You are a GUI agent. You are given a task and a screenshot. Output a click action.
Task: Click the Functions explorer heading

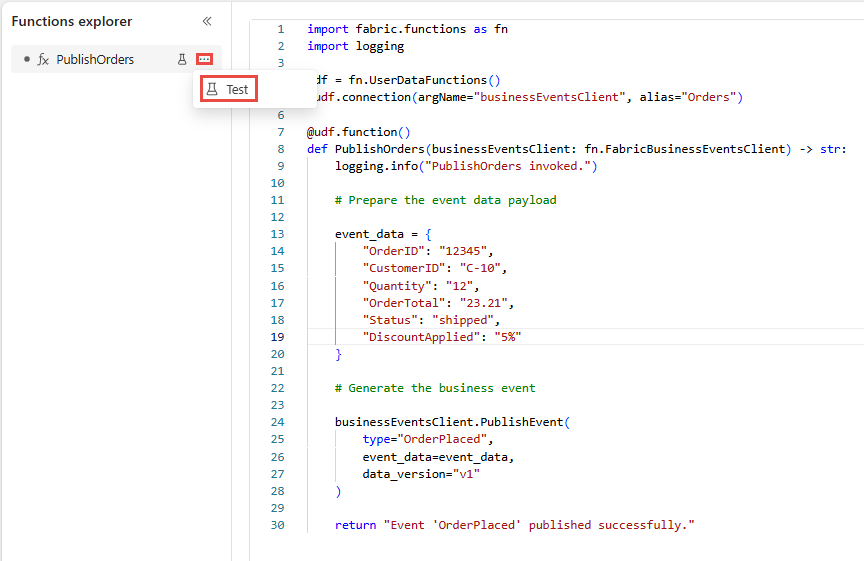72,21
